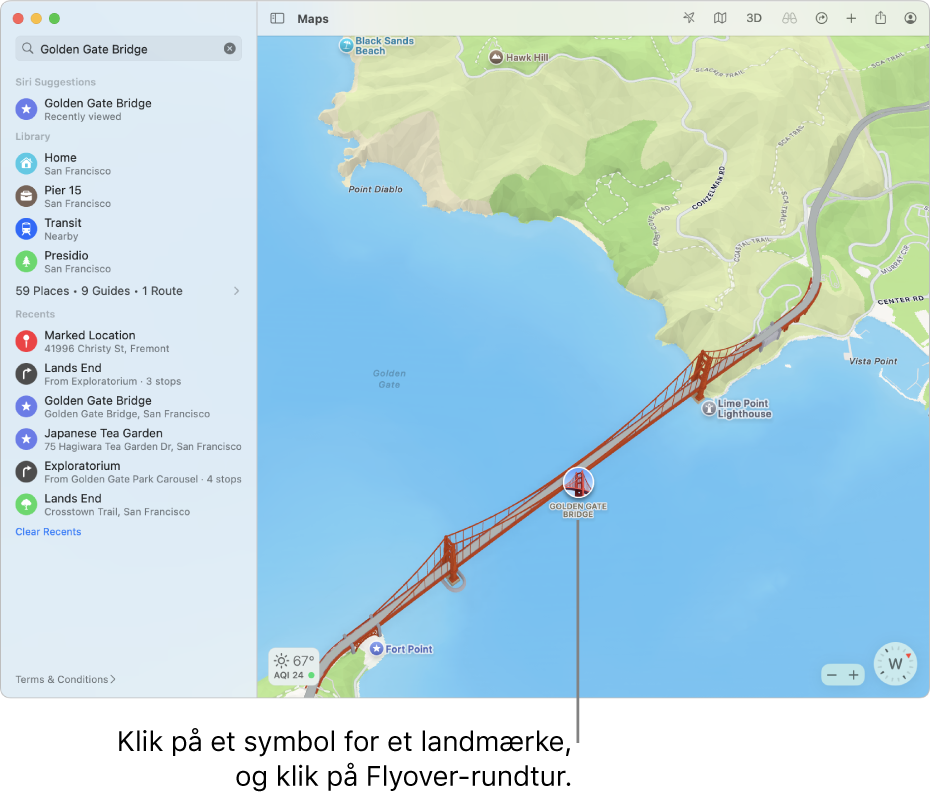Click the Lime Point Lighthouse marker

[711, 410]
